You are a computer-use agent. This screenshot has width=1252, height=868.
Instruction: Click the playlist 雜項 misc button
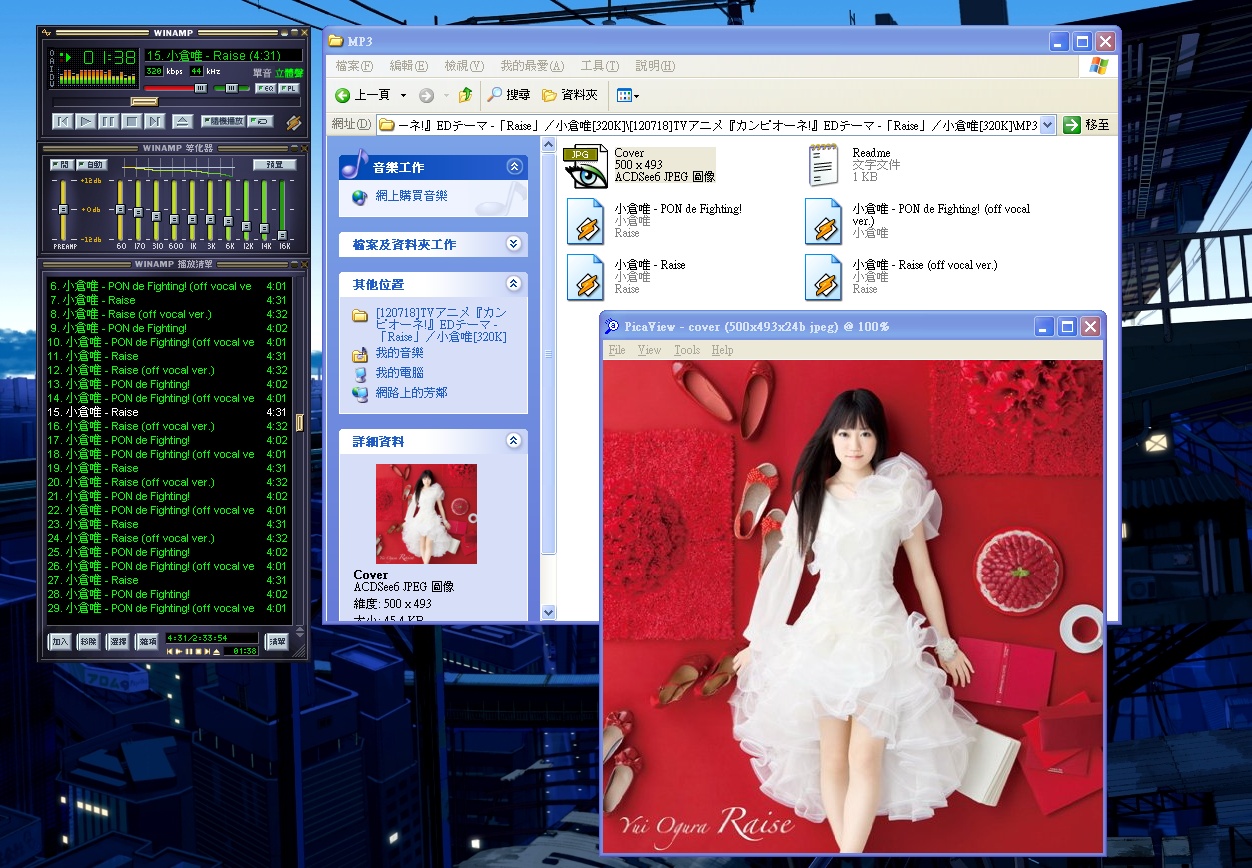pyautogui.click(x=147, y=642)
